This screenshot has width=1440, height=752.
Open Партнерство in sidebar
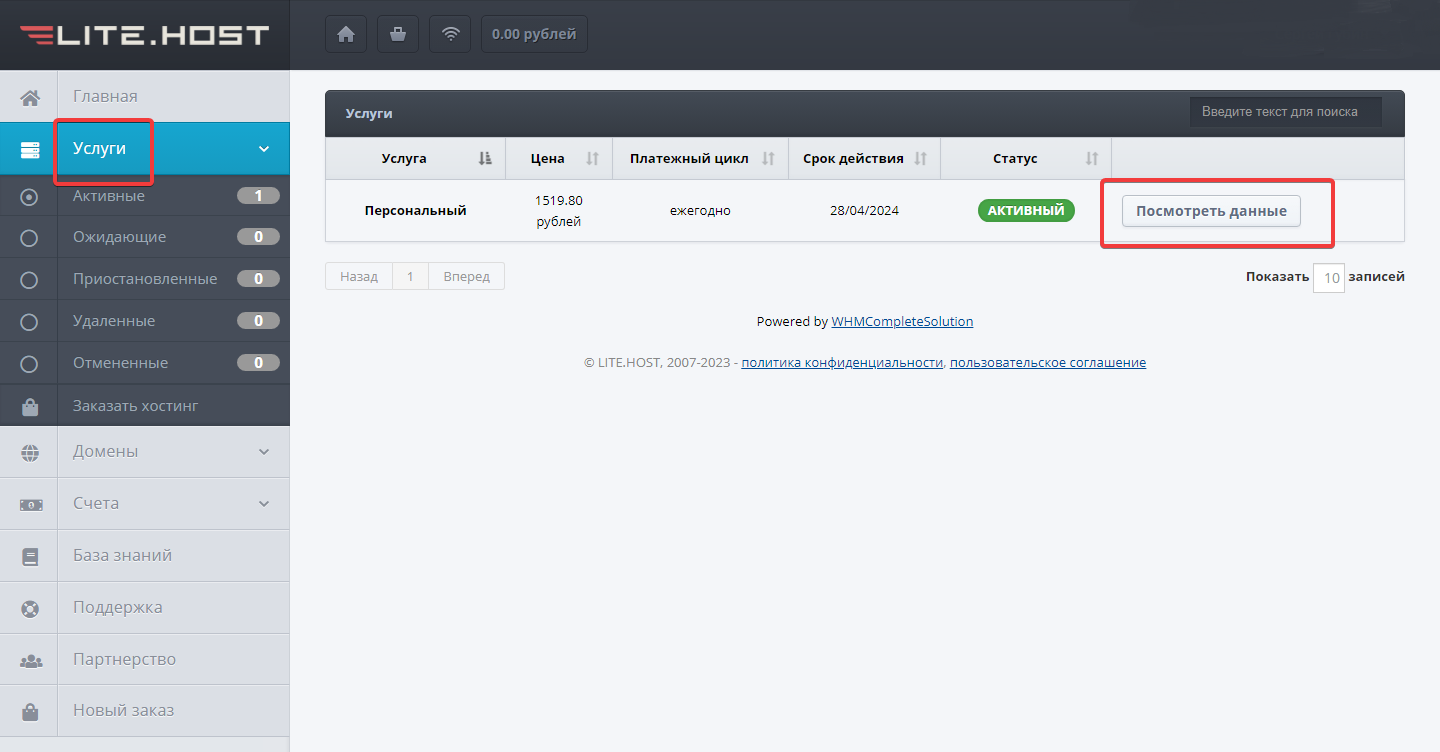pyautogui.click(x=145, y=659)
